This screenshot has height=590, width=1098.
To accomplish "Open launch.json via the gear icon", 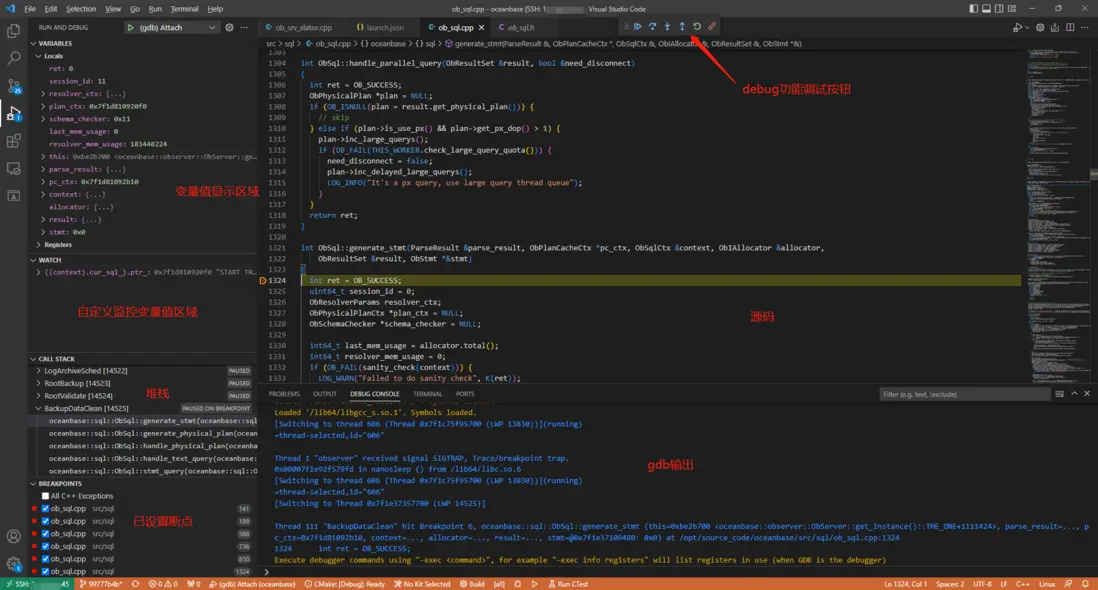I will [229, 28].
